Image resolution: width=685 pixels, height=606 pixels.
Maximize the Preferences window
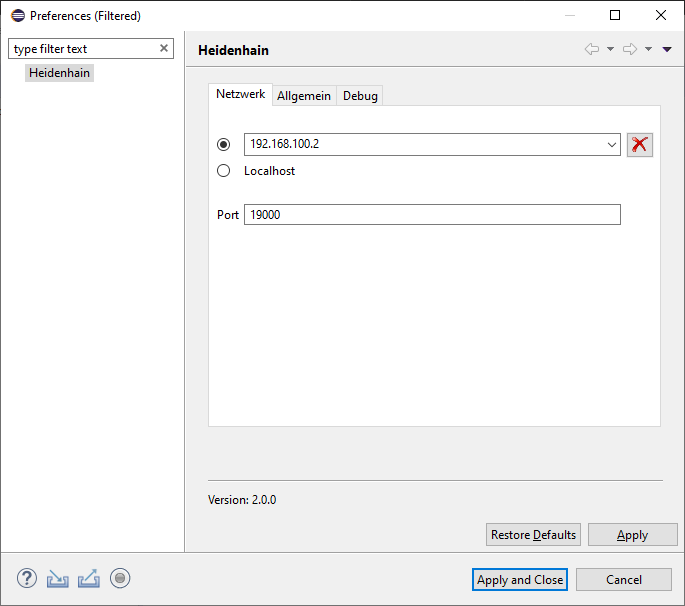pyautogui.click(x=615, y=15)
